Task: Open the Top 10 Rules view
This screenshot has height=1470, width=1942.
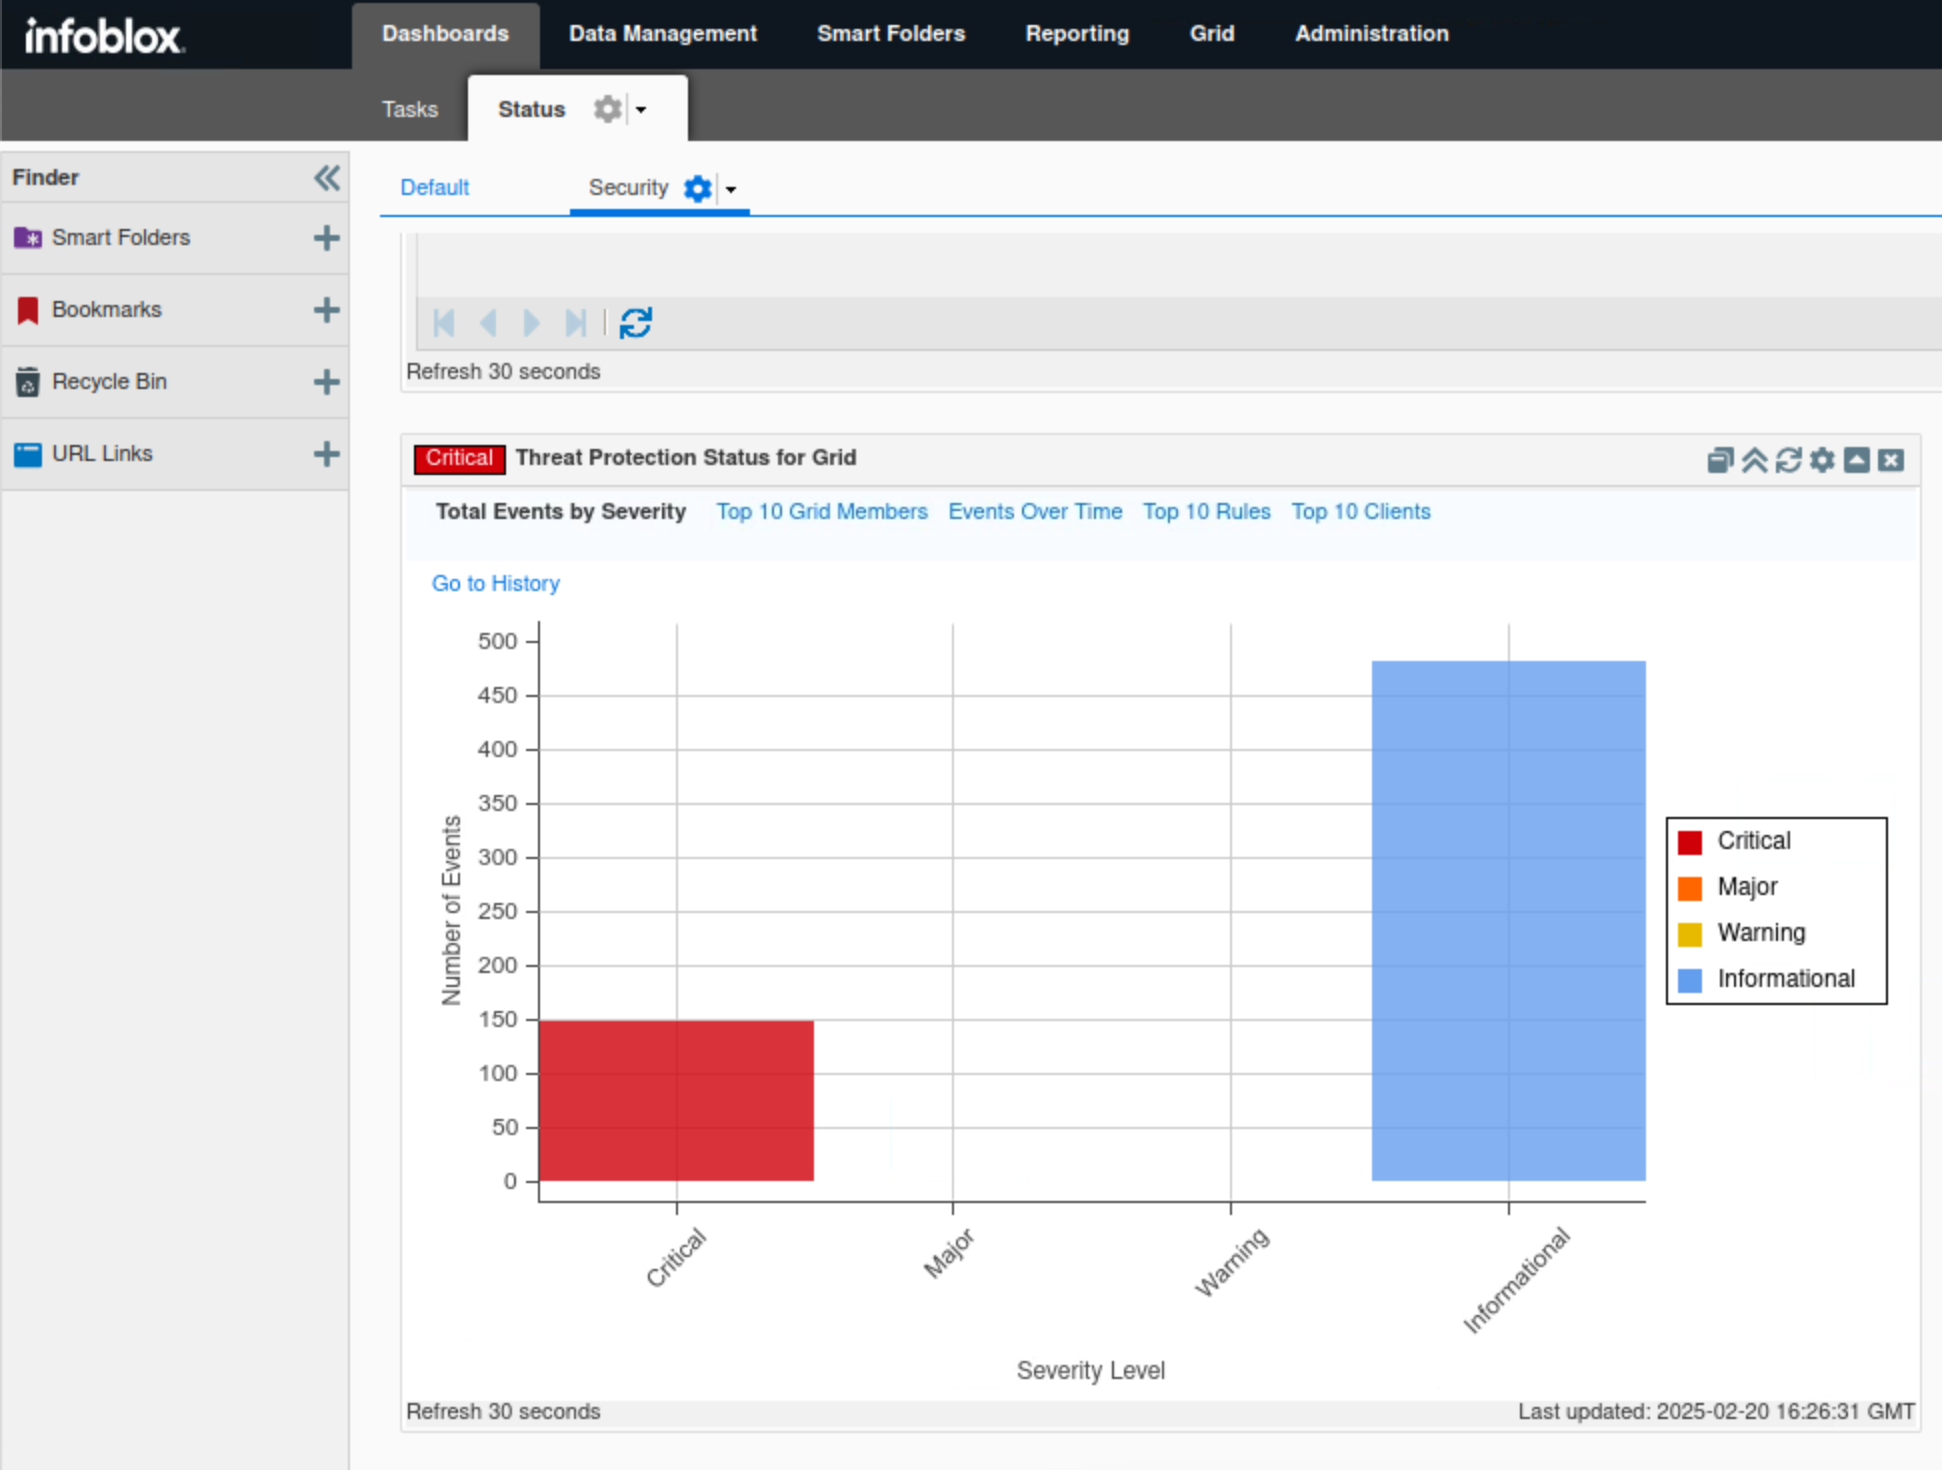Action: click(x=1206, y=512)
